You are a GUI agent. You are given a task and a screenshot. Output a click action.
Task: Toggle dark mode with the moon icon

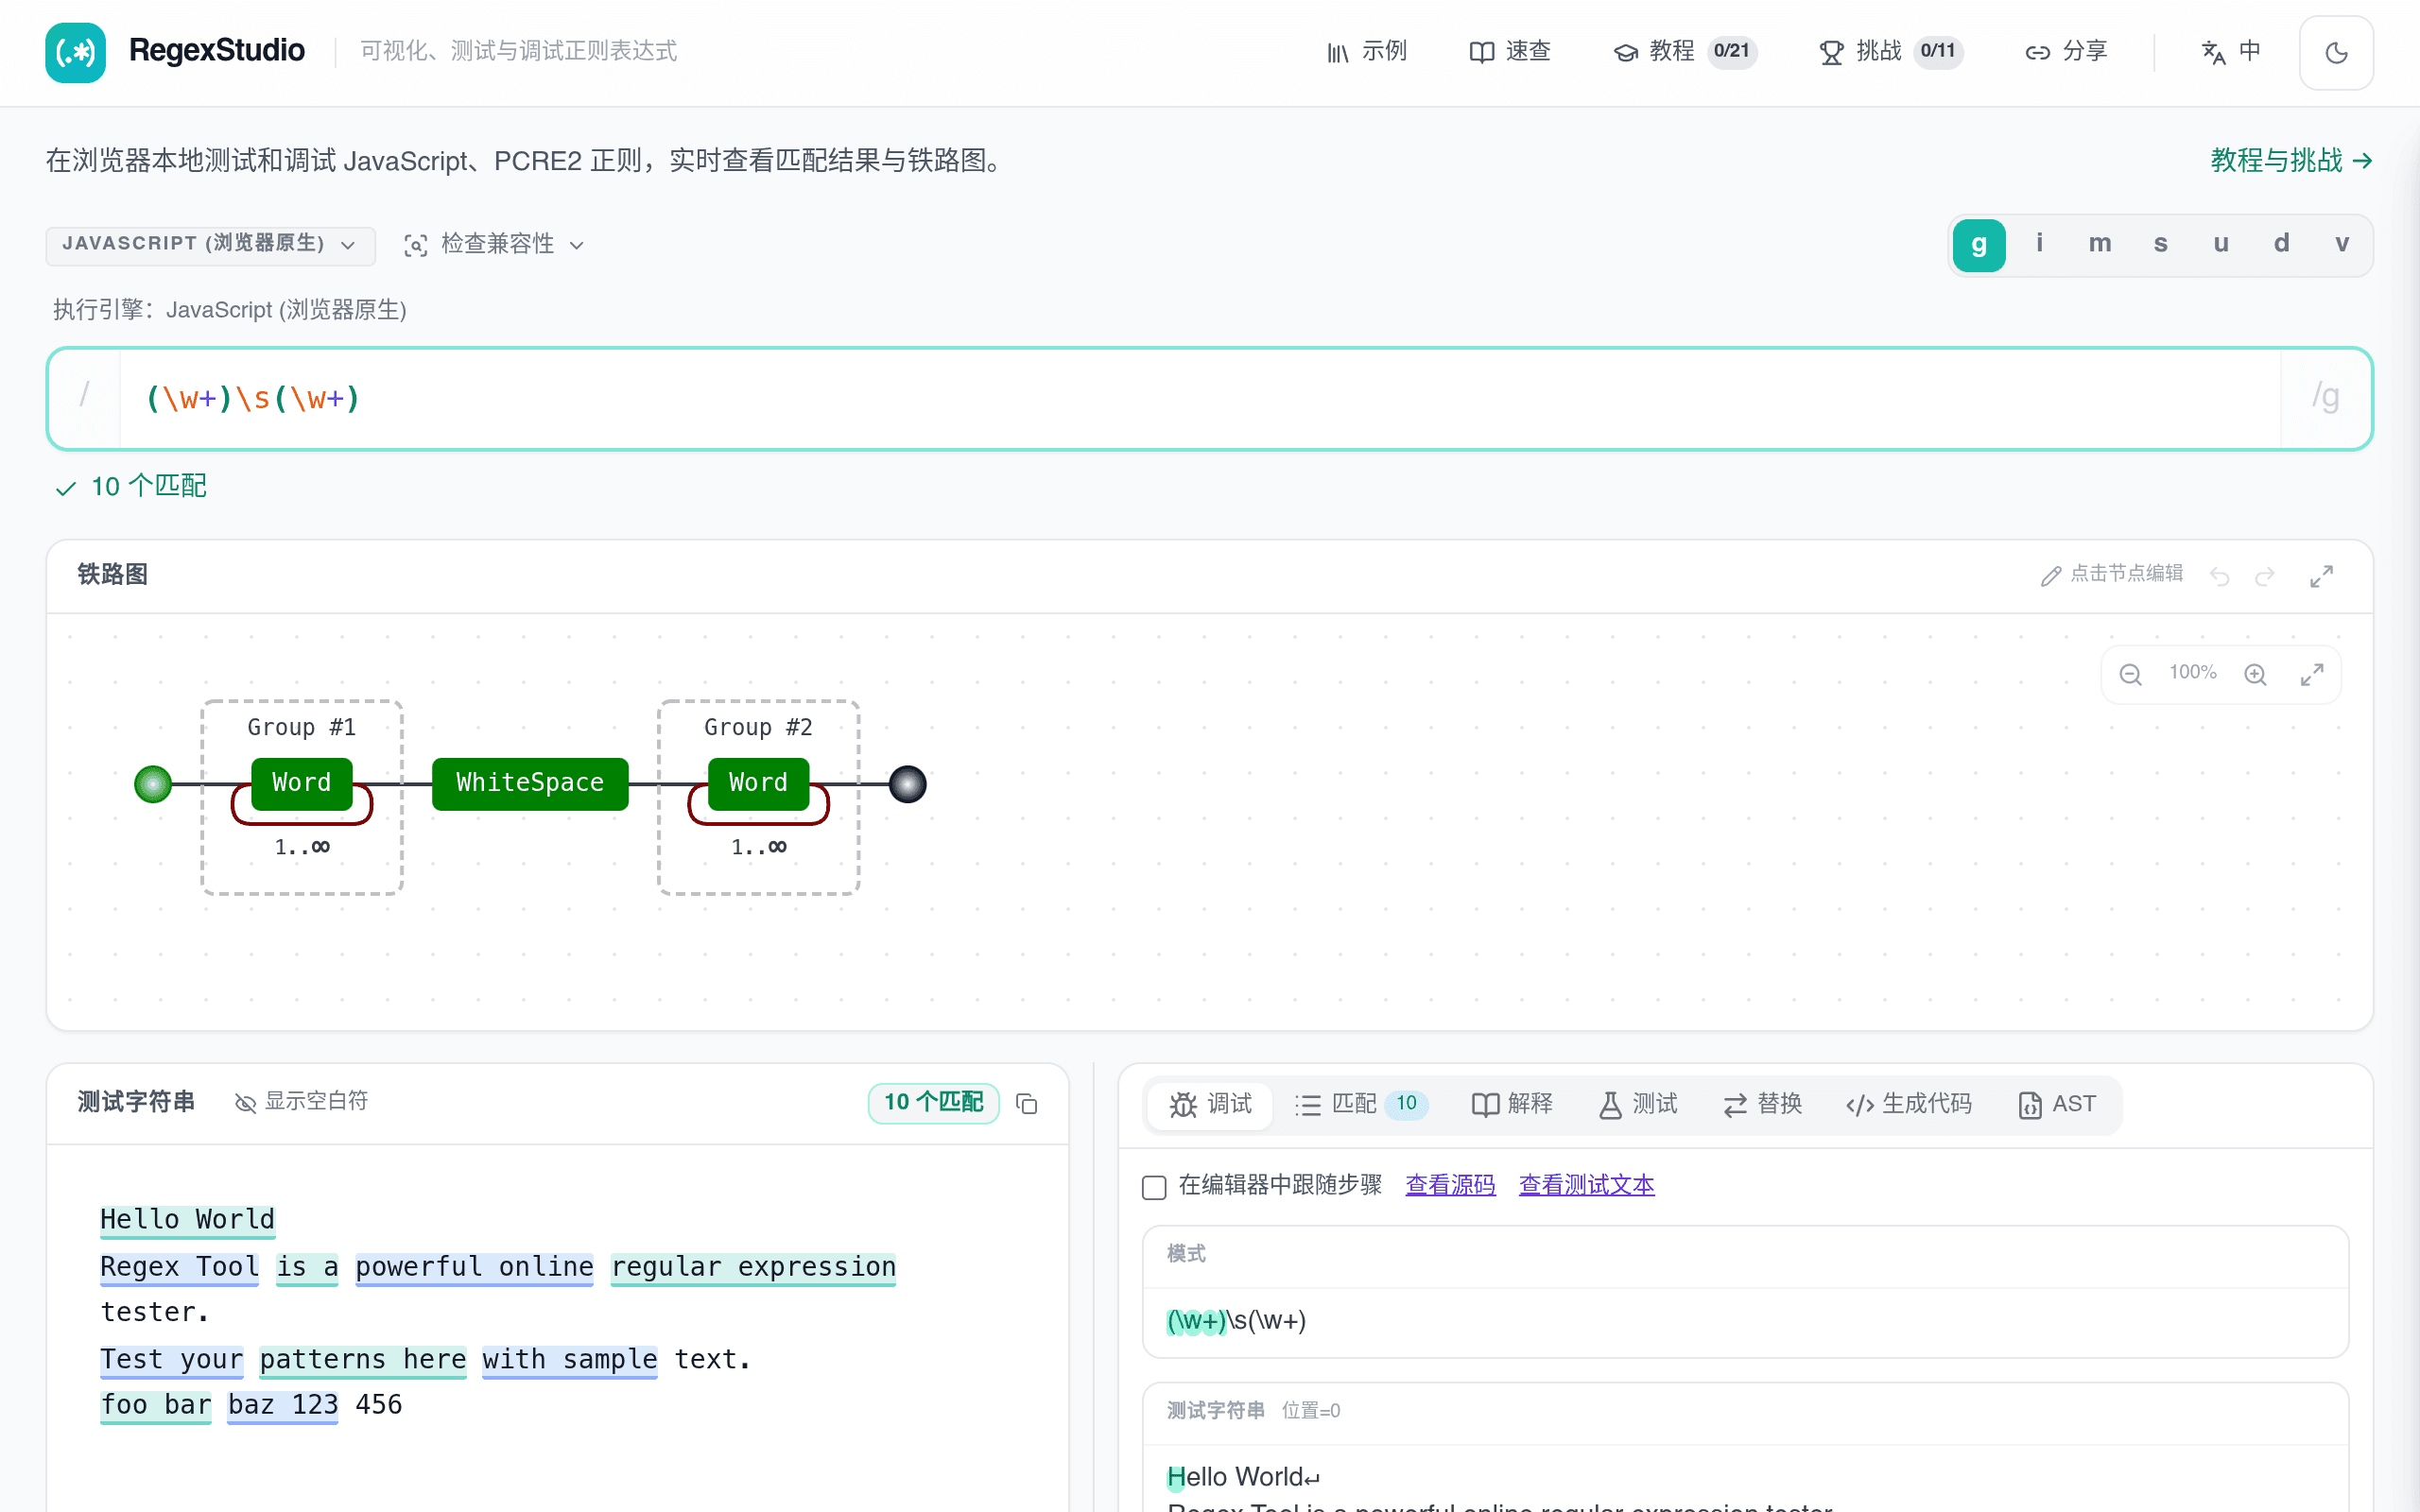(2336, 52)
